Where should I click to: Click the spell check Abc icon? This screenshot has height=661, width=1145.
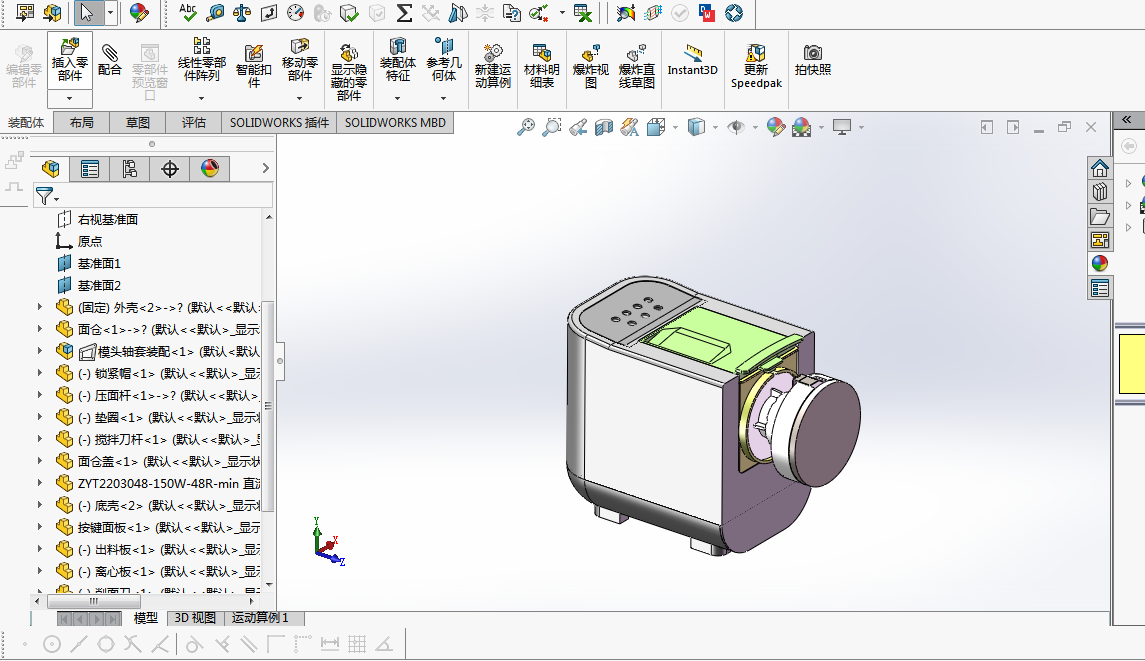point(188,12)
